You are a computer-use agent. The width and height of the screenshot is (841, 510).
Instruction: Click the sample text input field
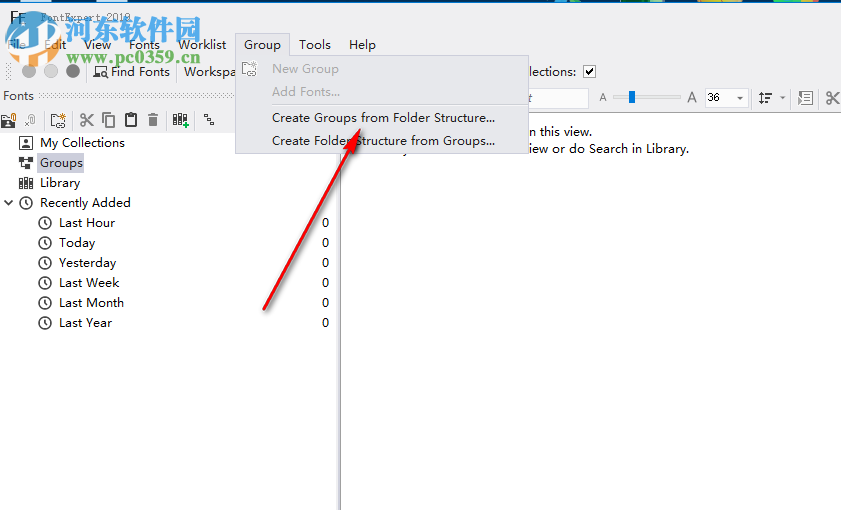pos(558,98)
